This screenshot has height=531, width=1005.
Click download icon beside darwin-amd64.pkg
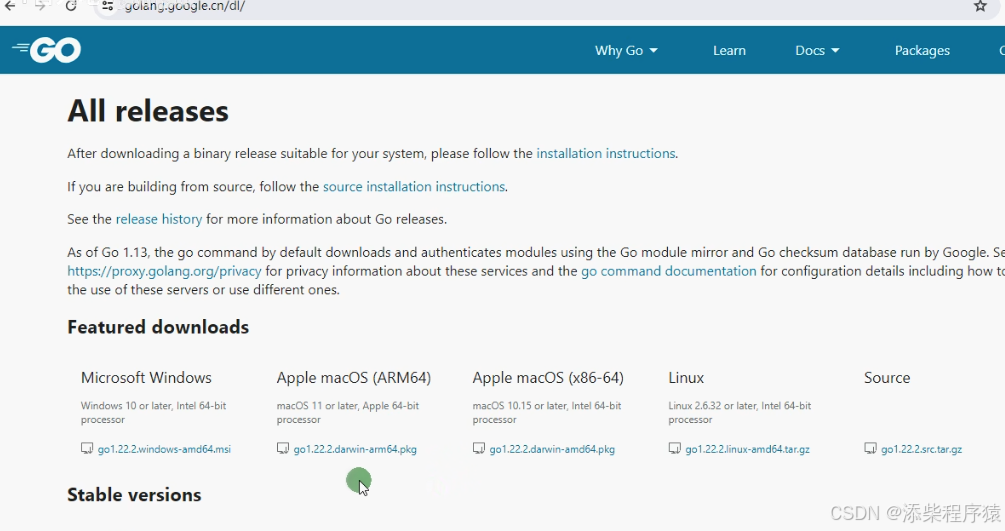coord(479,448)
